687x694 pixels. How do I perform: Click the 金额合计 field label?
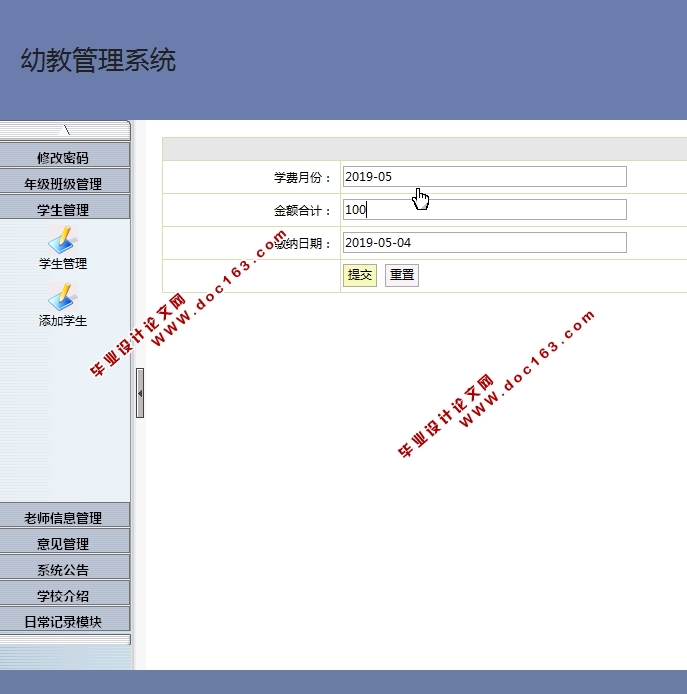tap(302, 211)
